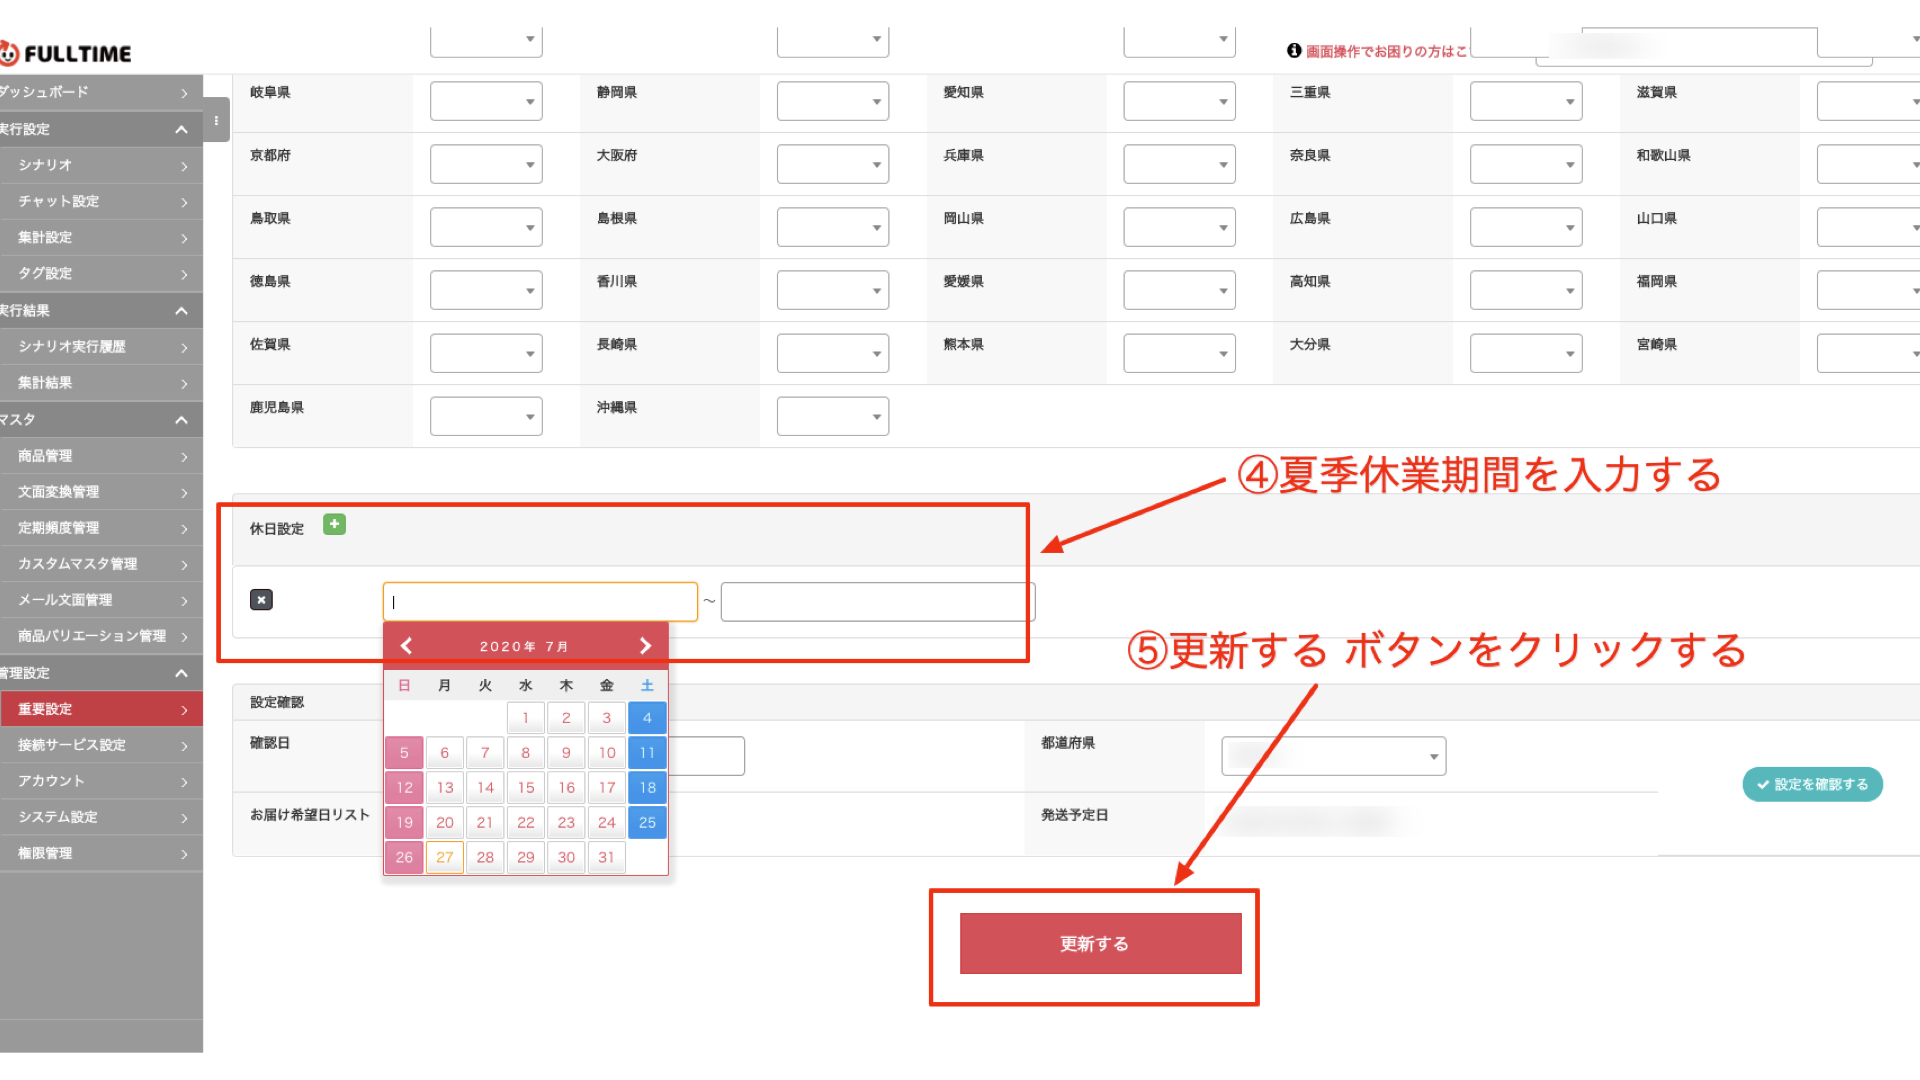Open アカウント in the sidebar
Viewport: 1920px width, 1080px height.
tap(101, 781)
